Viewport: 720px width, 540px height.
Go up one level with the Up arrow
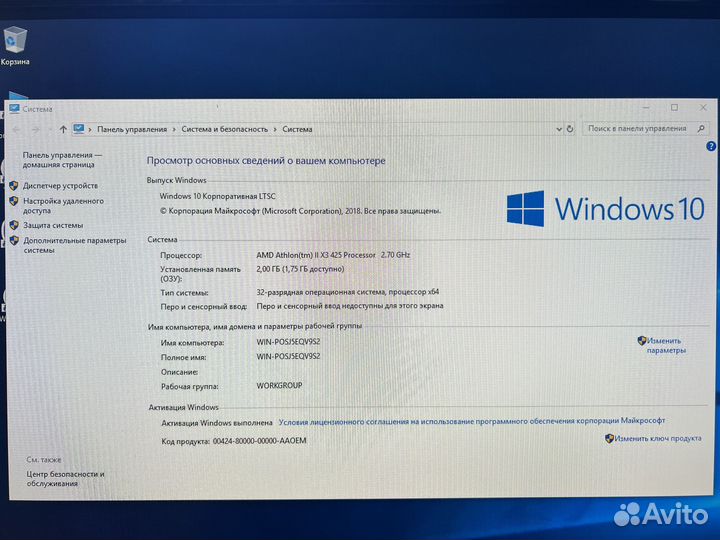click(63, 129)
